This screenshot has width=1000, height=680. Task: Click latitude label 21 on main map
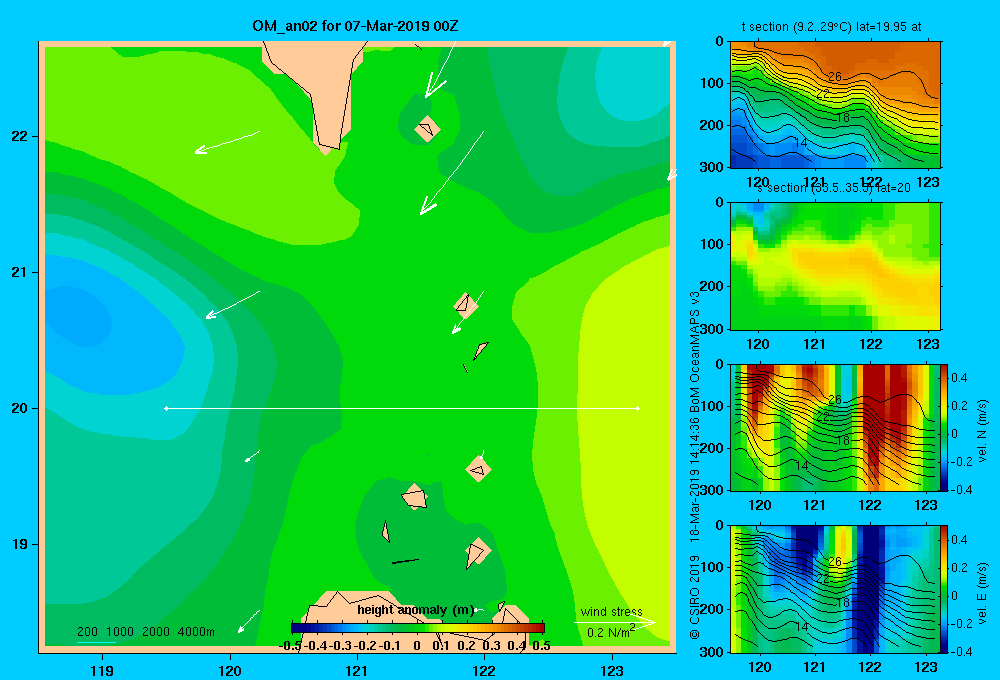(20, 272)
